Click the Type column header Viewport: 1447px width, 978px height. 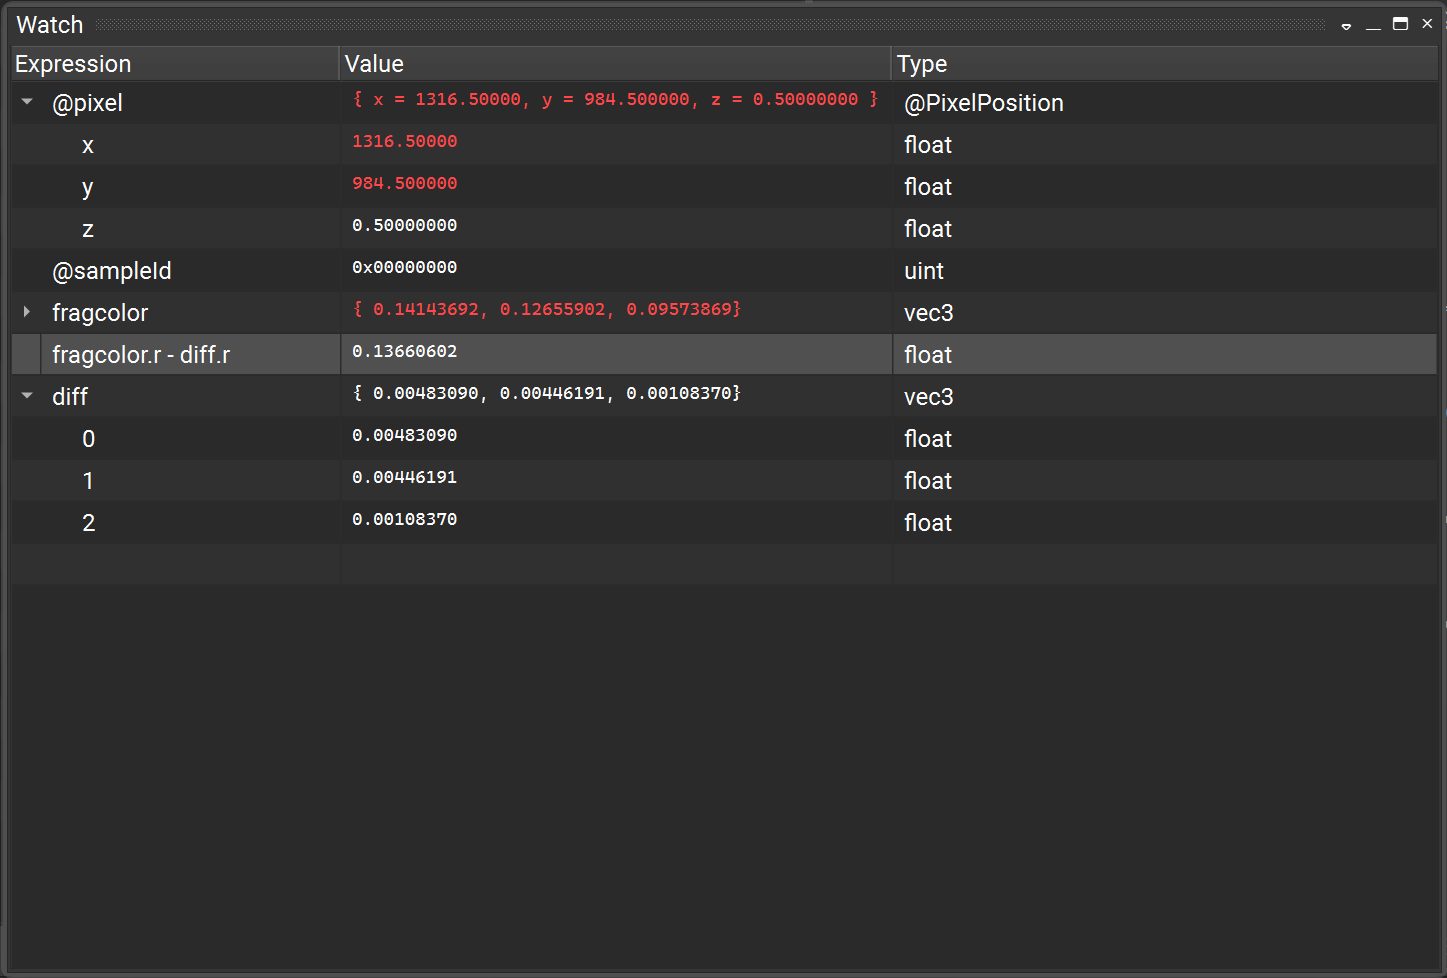pos(921,63)
